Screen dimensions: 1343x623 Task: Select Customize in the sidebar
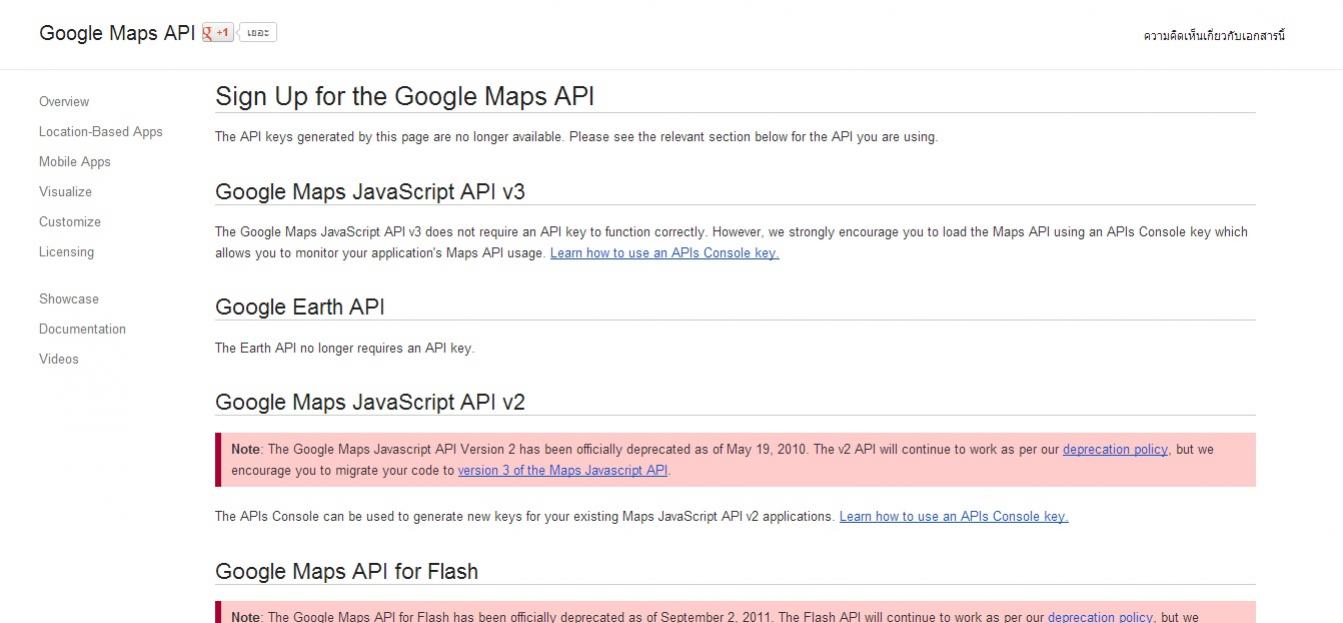70,222
